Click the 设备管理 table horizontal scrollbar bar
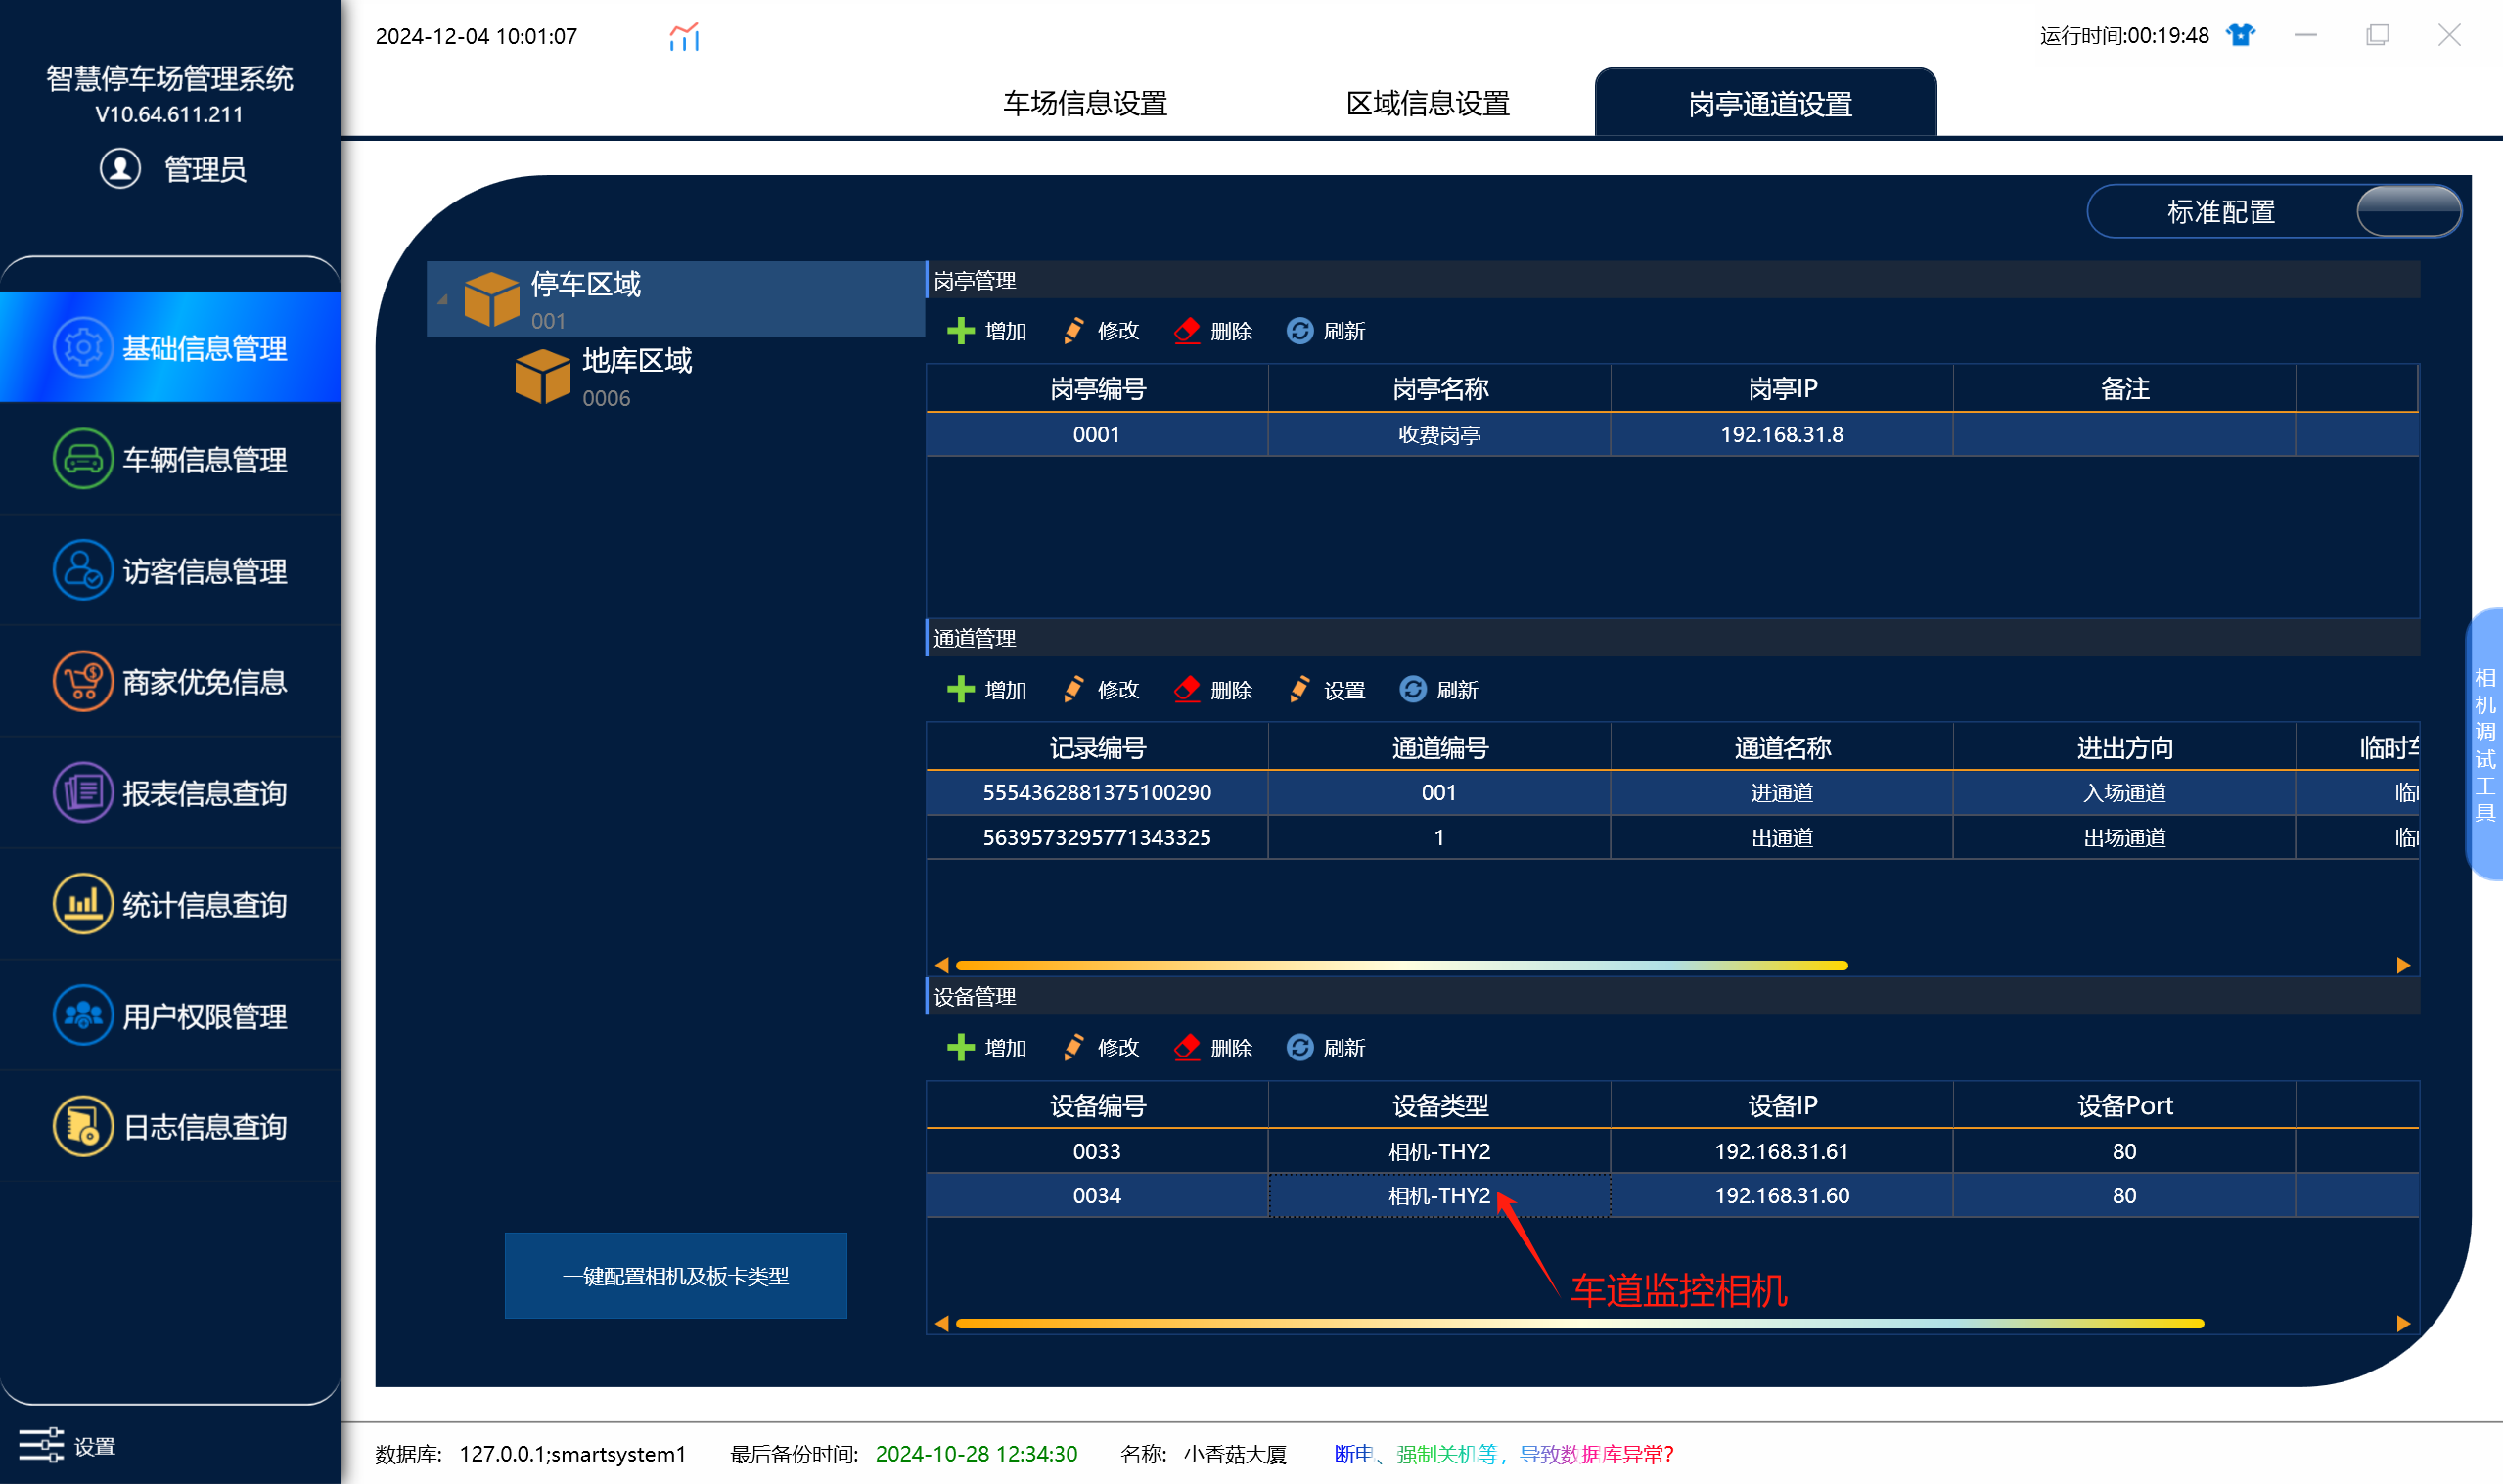The image size is (2503, 1484). coord(1580,1323)
